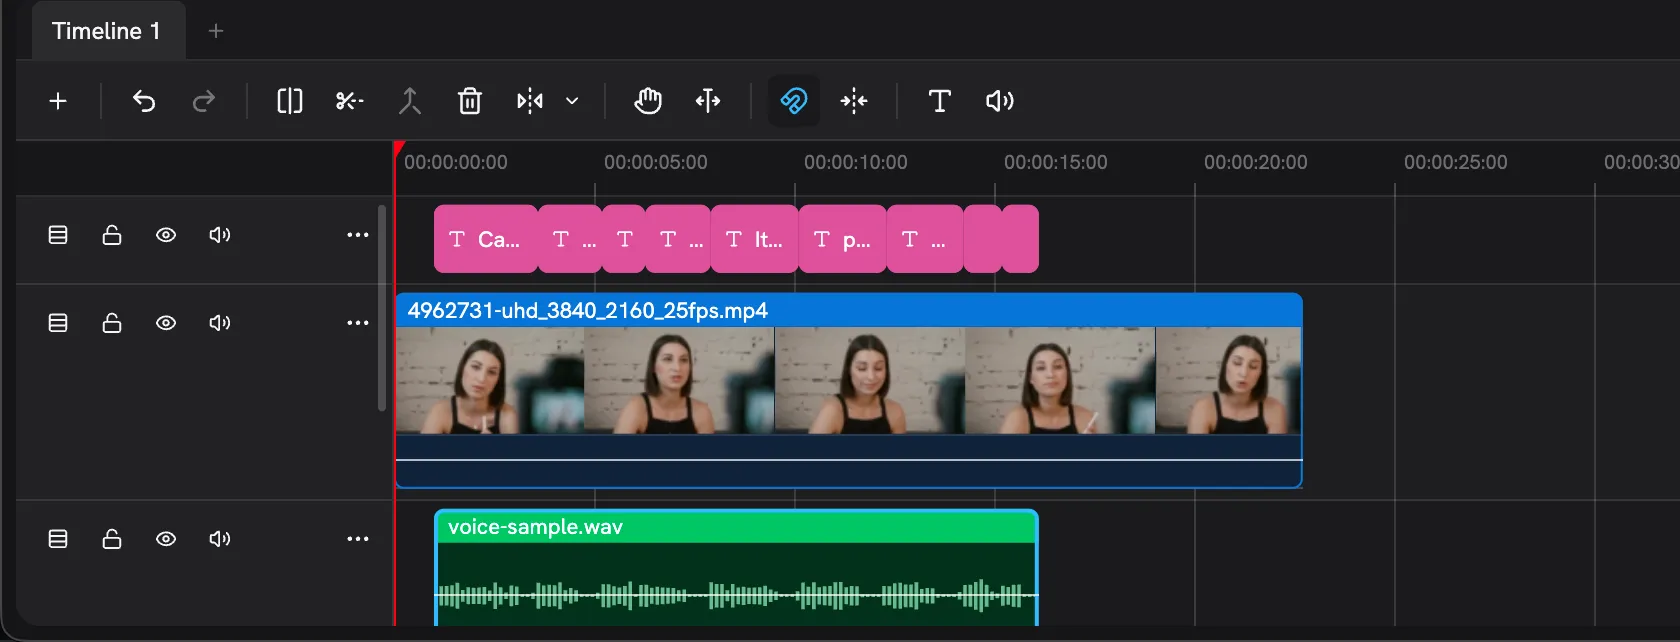Click the 00:00:05:00 ruler mark
The height and width of the screenshot is (642, 1680).
click(x=655, y=162)
